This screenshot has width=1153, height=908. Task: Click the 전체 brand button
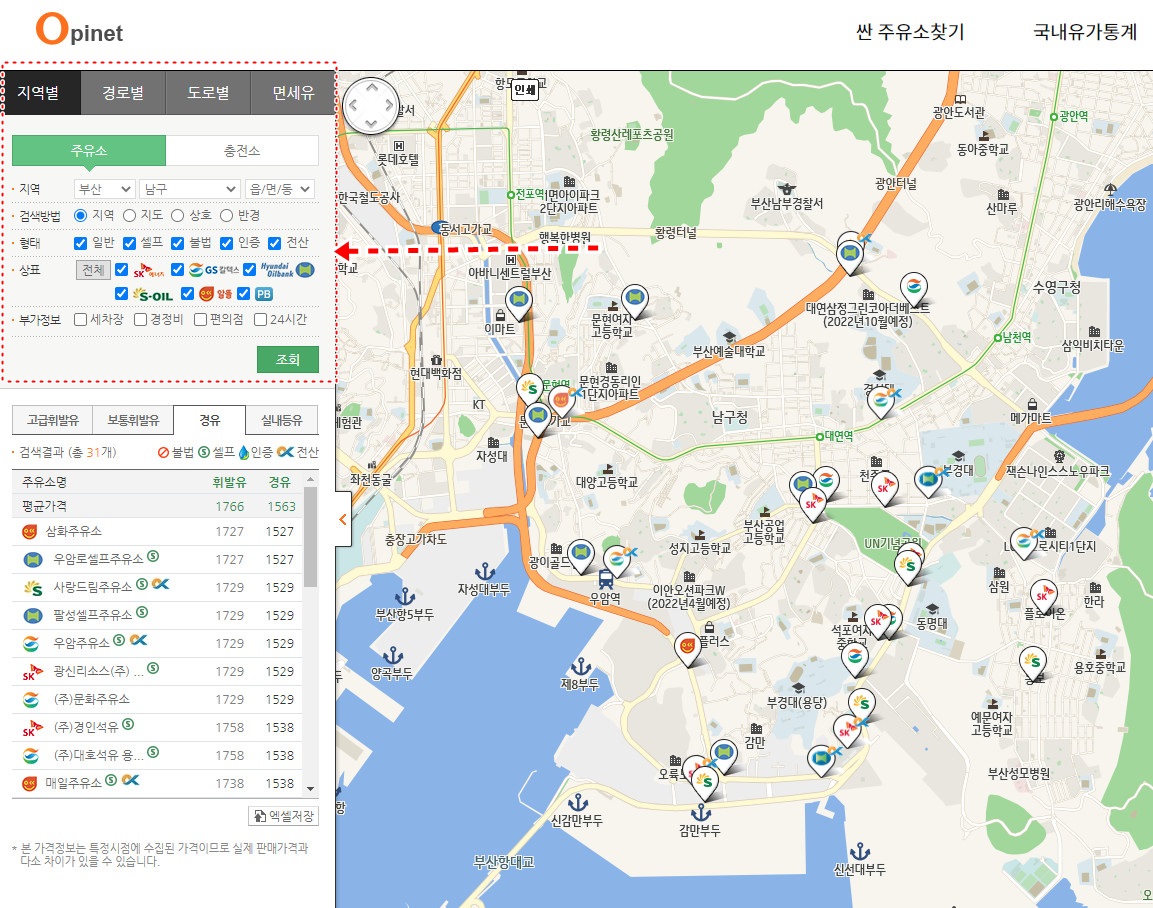click(x=93, y=270)
